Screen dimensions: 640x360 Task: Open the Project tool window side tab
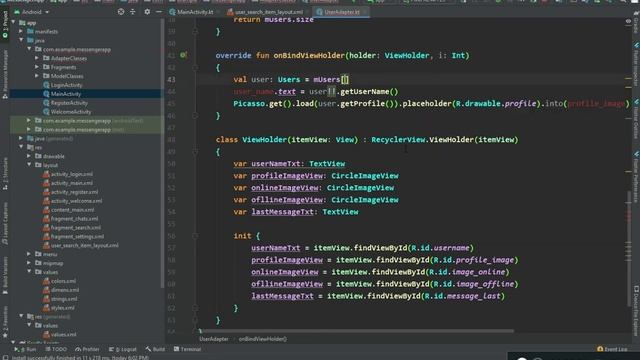coord(5,24)
